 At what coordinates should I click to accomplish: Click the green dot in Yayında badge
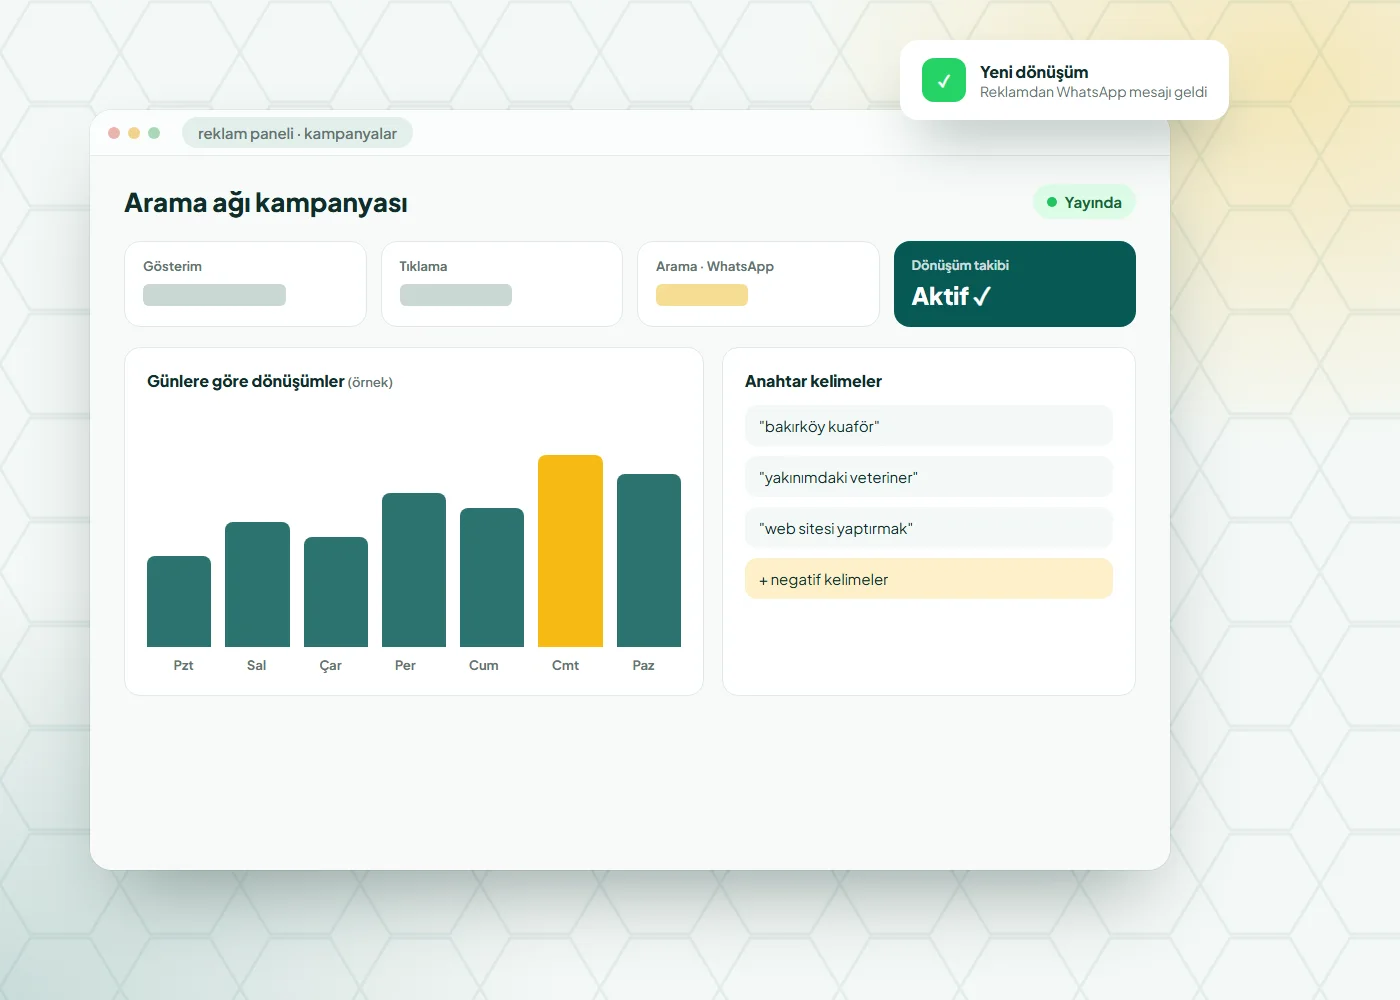pos(1052,202)
